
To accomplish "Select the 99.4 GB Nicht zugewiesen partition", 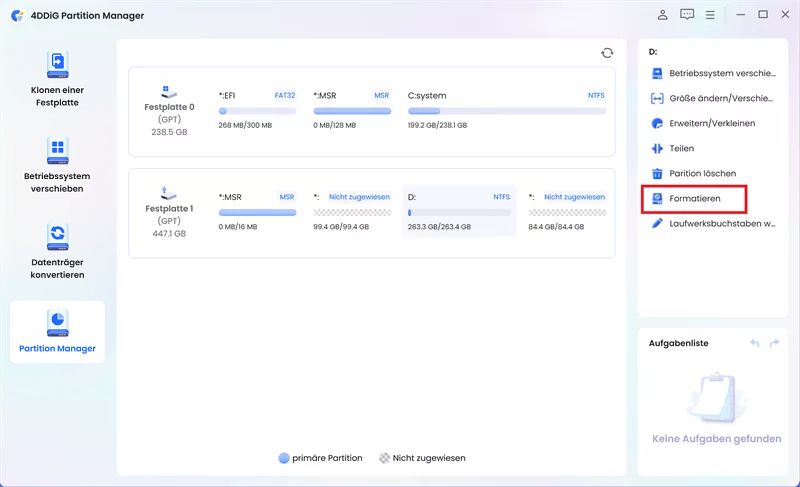I will (352, 212).
